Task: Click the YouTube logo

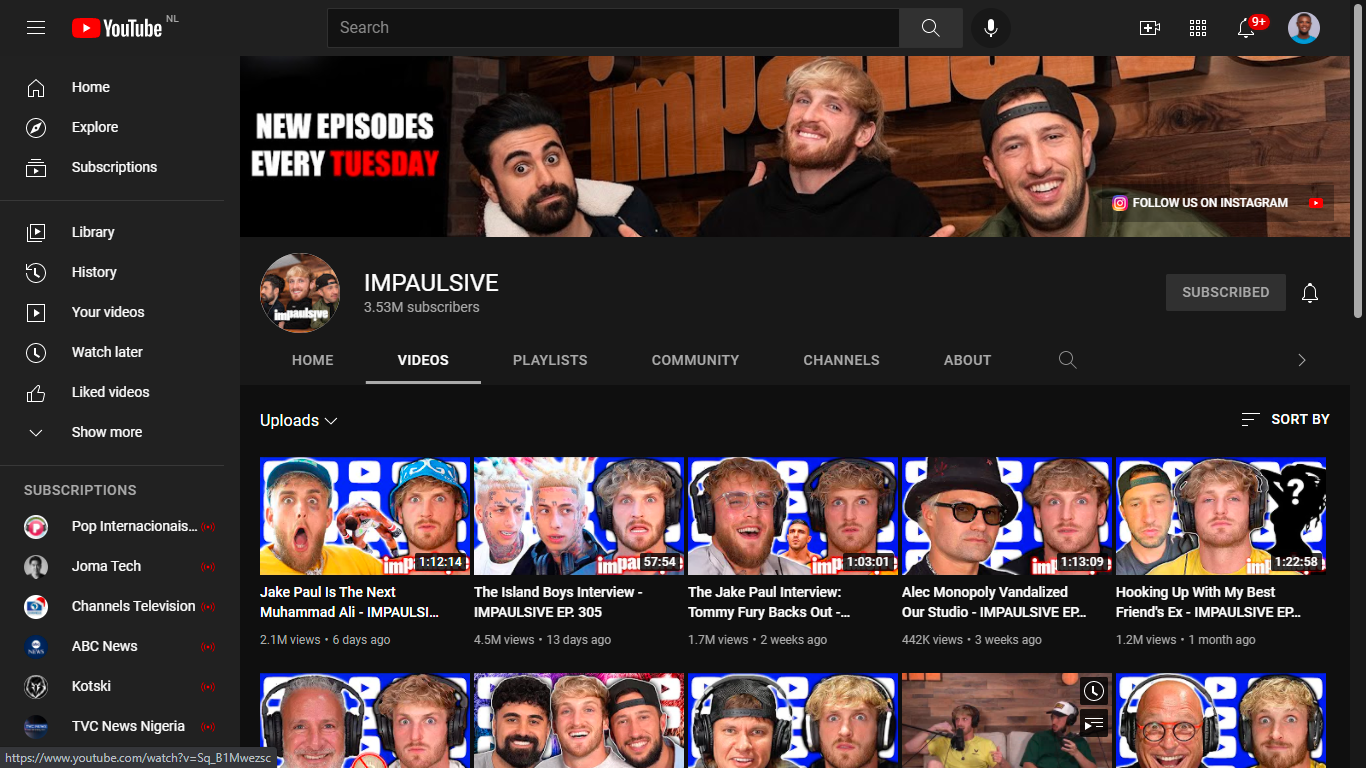Action: 117,28
